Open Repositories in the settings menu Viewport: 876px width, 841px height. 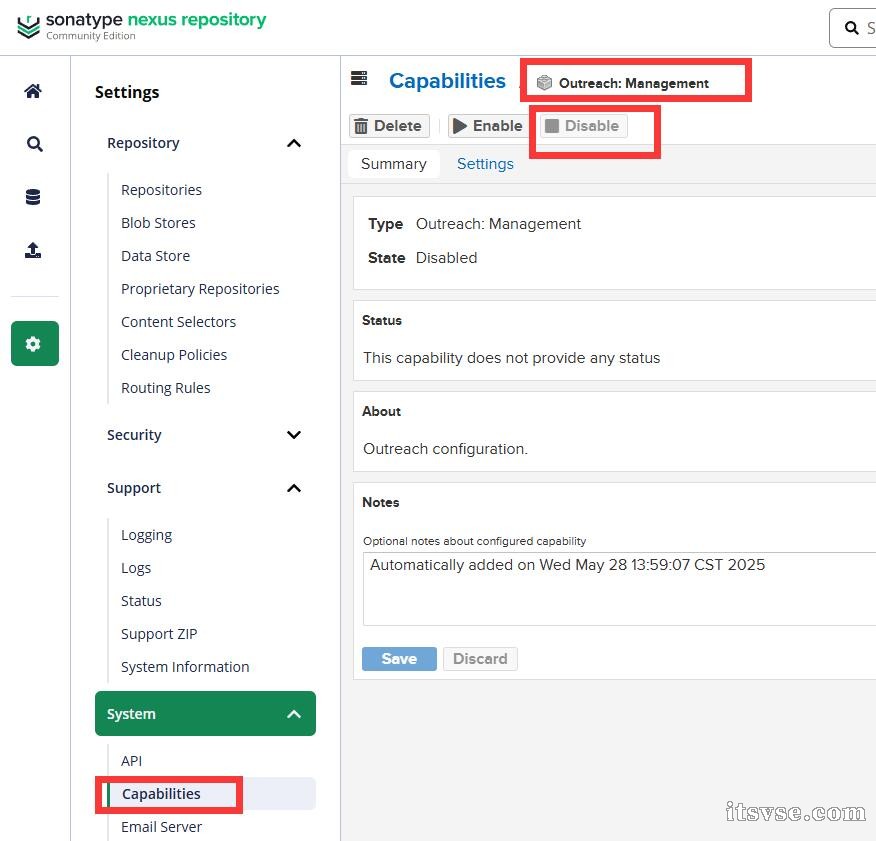161,190
